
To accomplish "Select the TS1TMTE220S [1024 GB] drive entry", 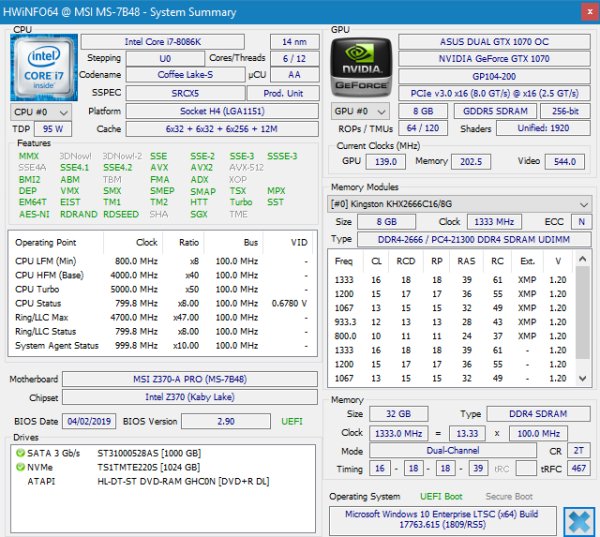I will (x=148, y=467).
